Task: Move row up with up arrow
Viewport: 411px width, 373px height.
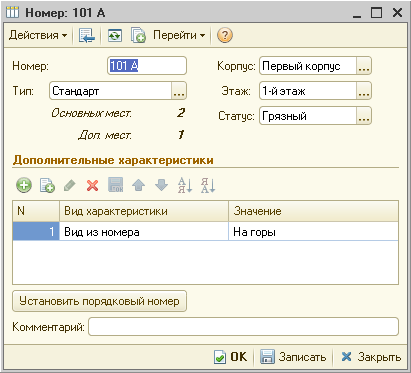Action: (139, 185)
